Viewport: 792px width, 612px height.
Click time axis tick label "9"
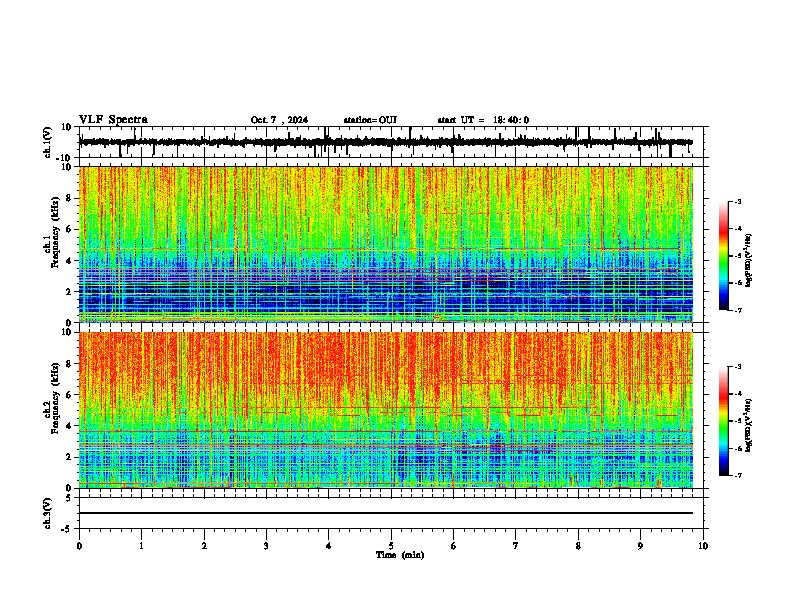click(640, 546)
